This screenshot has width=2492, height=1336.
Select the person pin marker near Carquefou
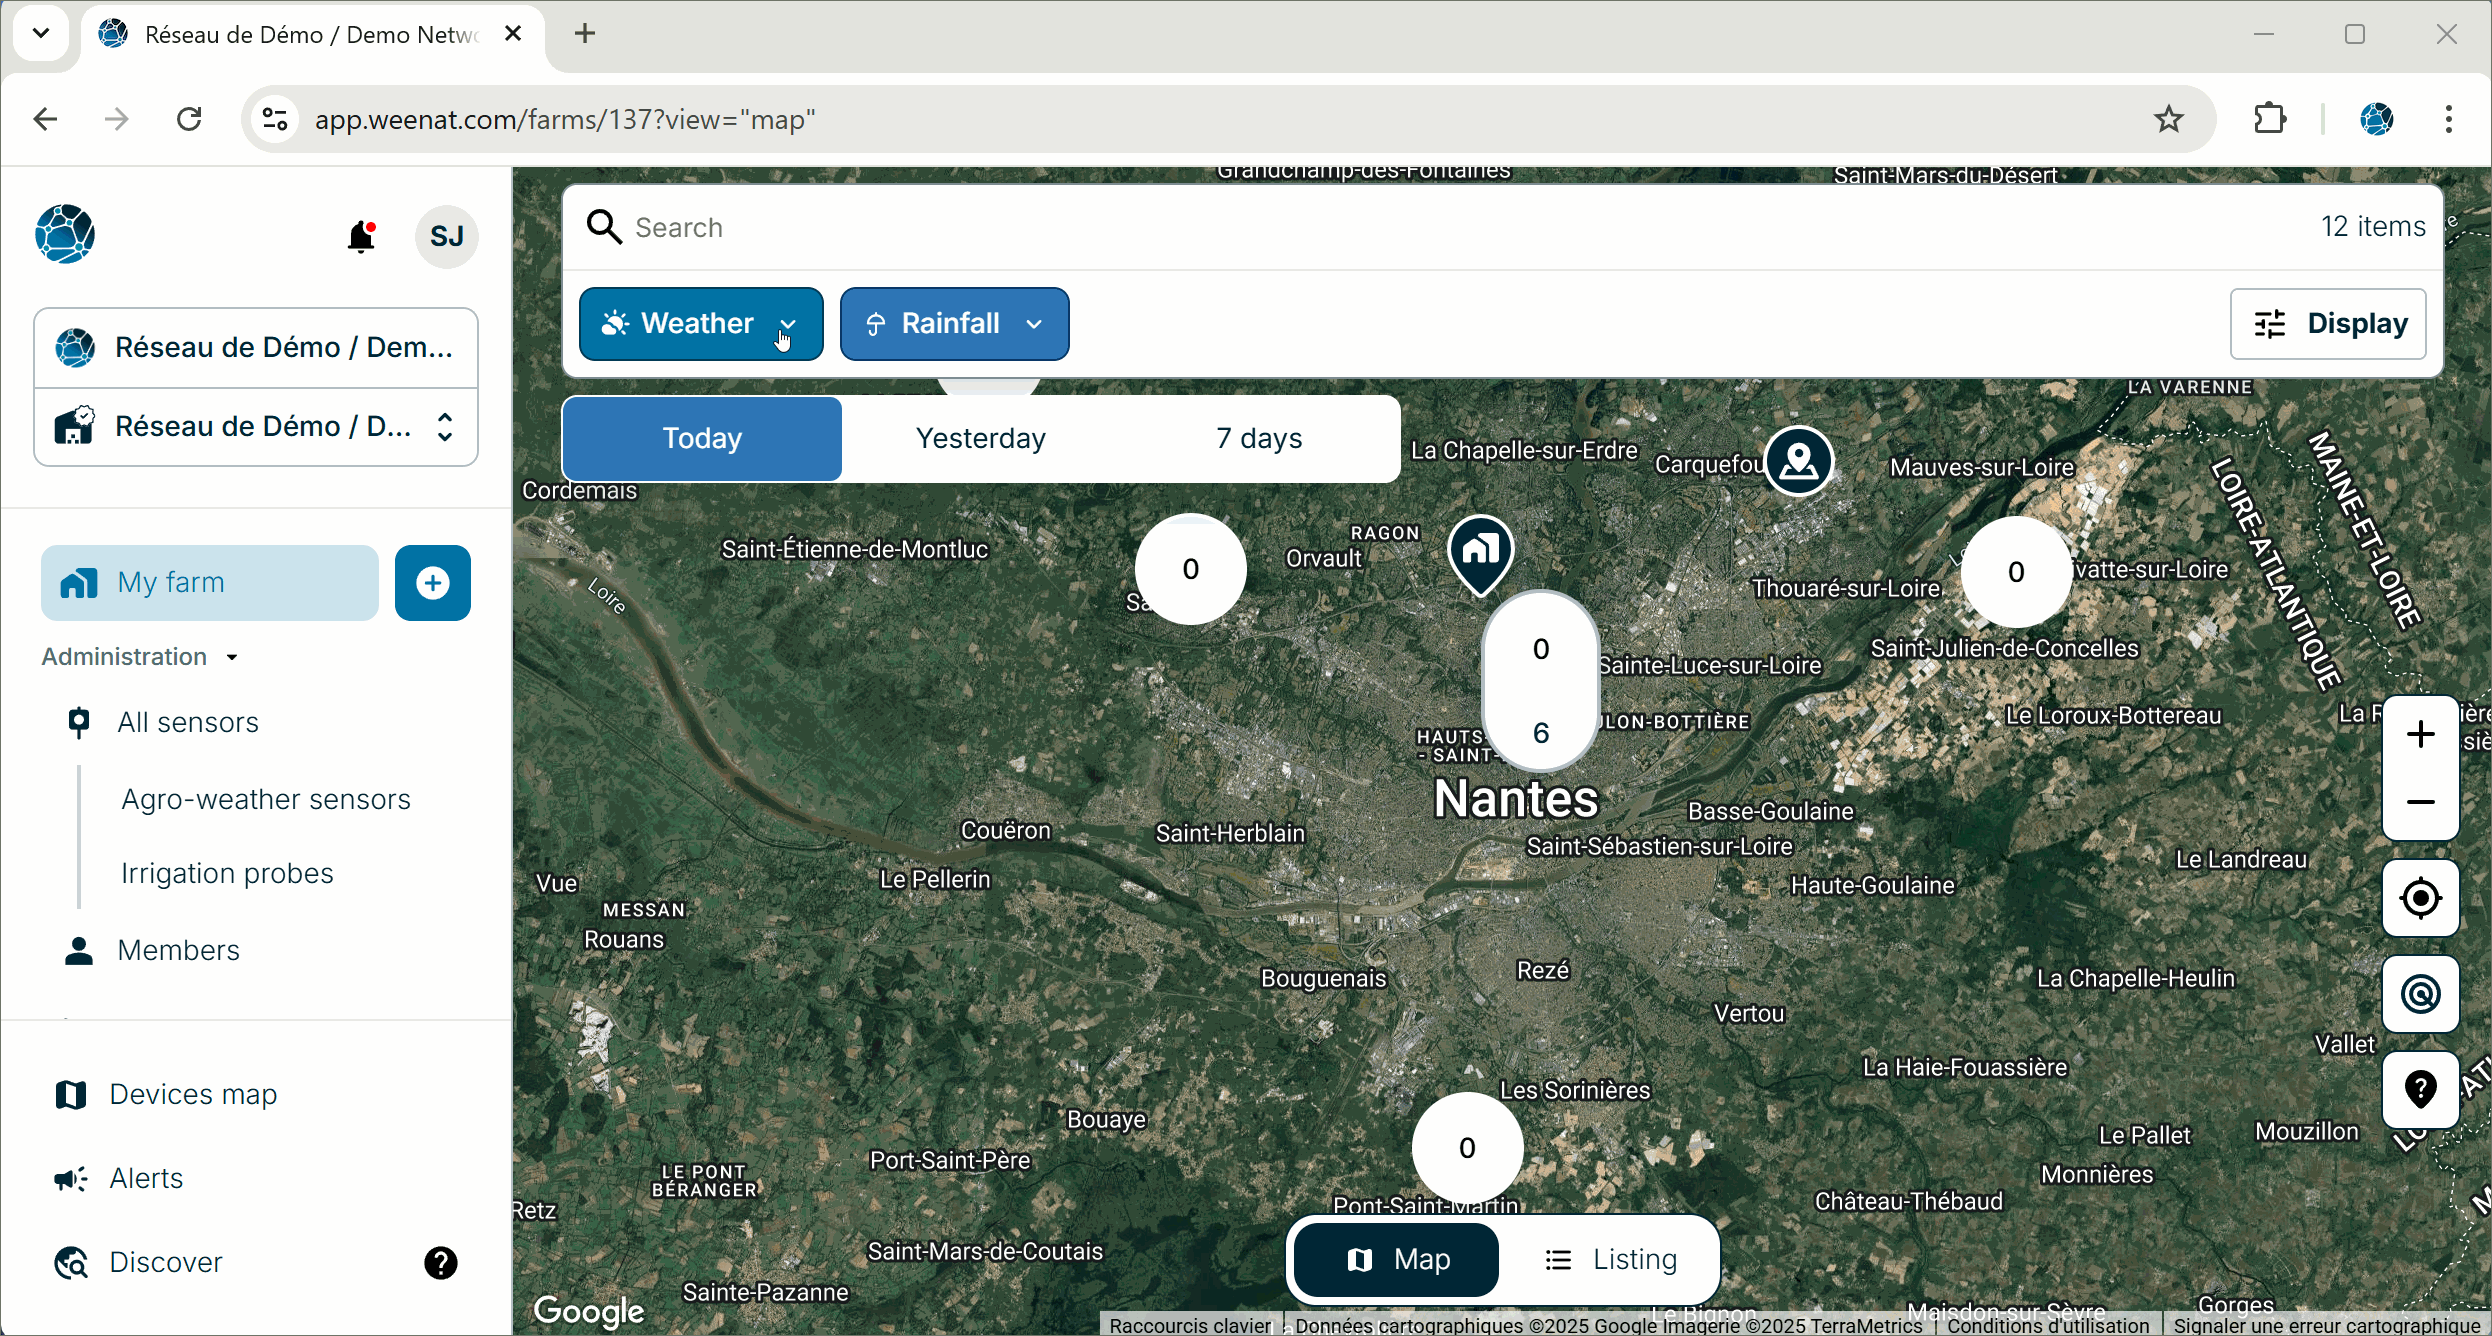tap(1799, 461)
